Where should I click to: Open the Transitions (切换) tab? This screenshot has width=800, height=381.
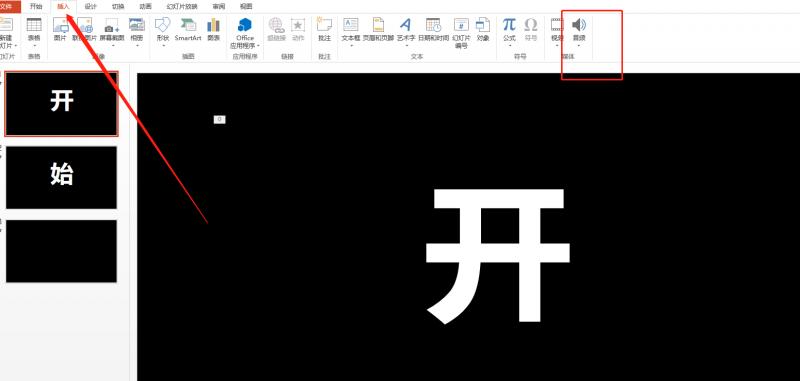tap(118, 7)
